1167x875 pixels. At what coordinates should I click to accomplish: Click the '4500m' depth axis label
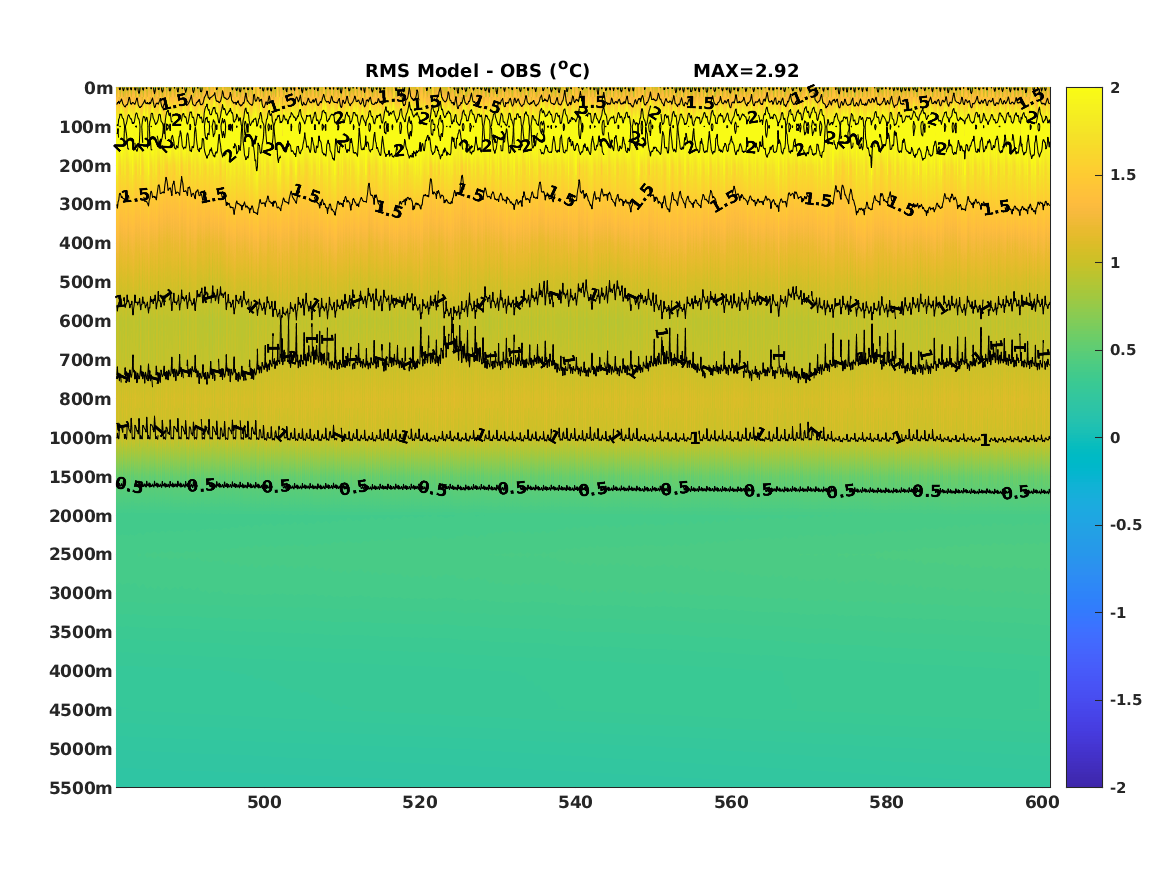coord(81,710)
